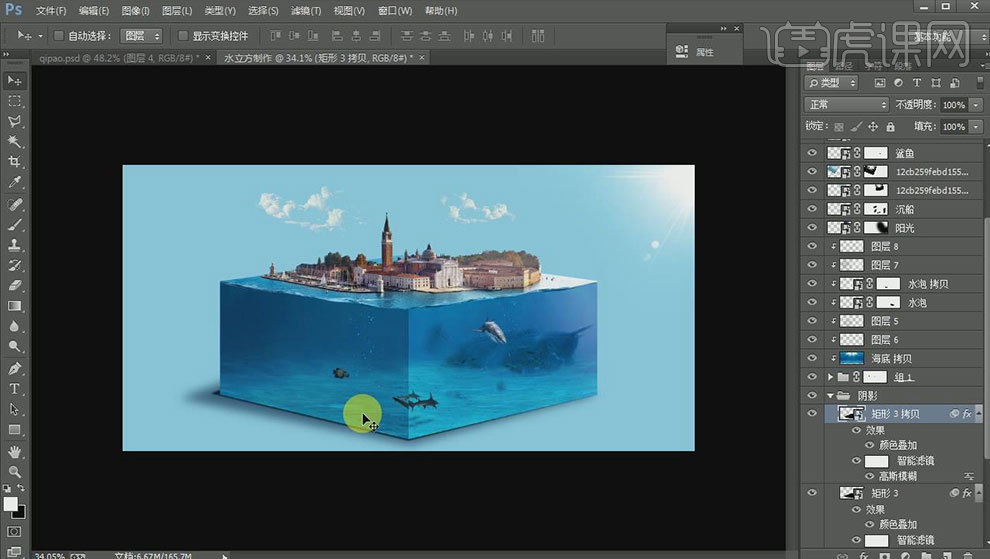
Task: Select the Move tool in the toolbar
Action: (x=15, y=80)
